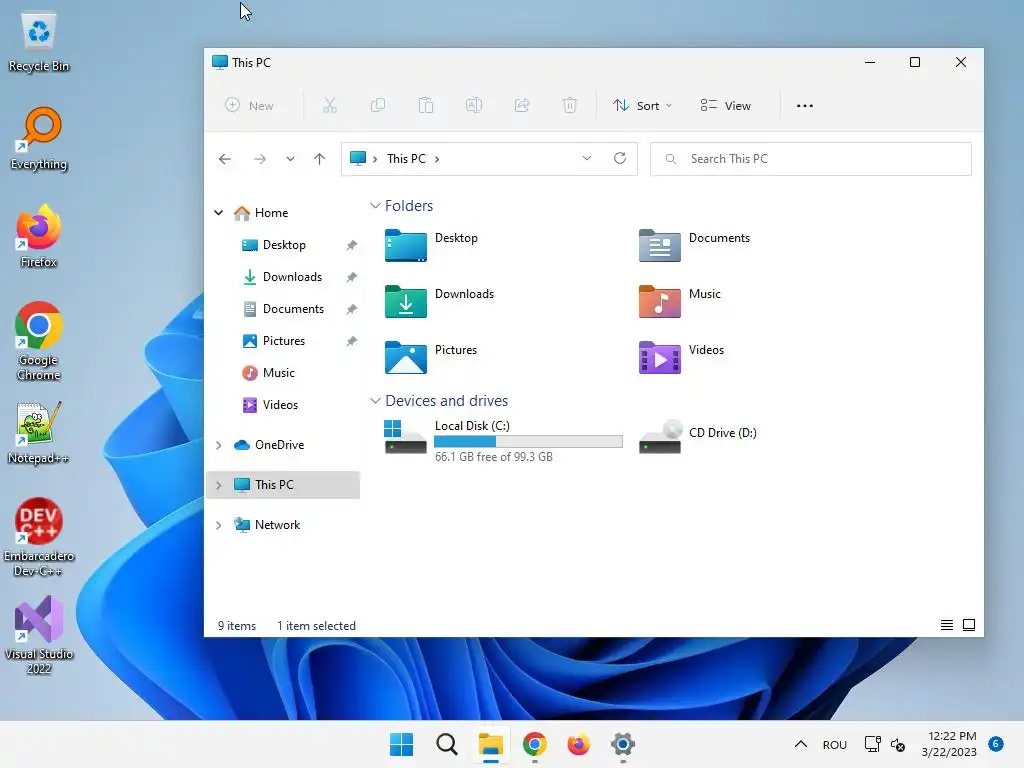Expand the Network tree node

click(x=219, y=525)
